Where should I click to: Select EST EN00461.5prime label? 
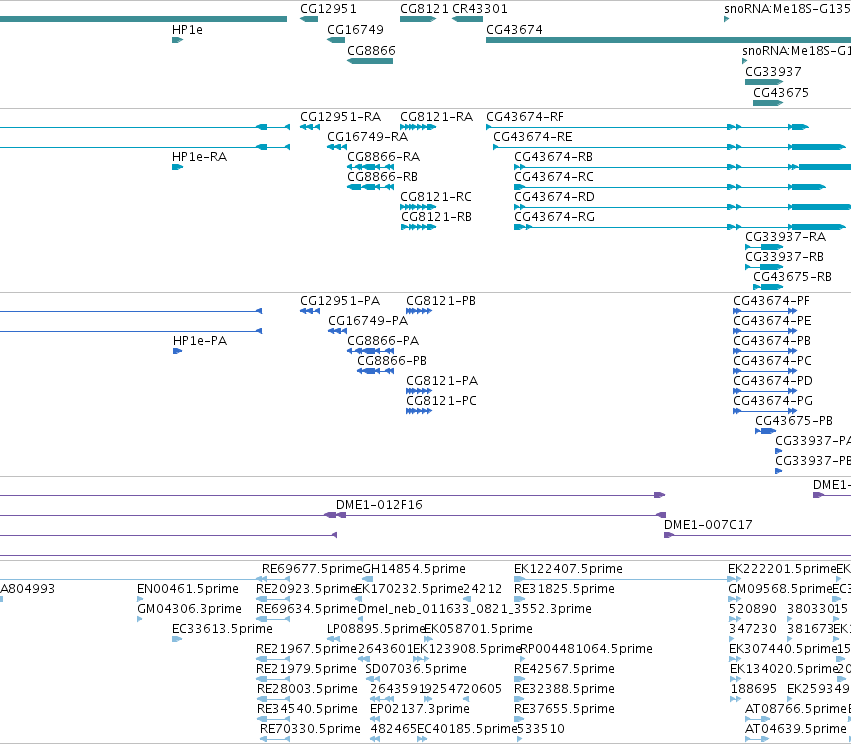pyautogui.click(x=188, y=589)
